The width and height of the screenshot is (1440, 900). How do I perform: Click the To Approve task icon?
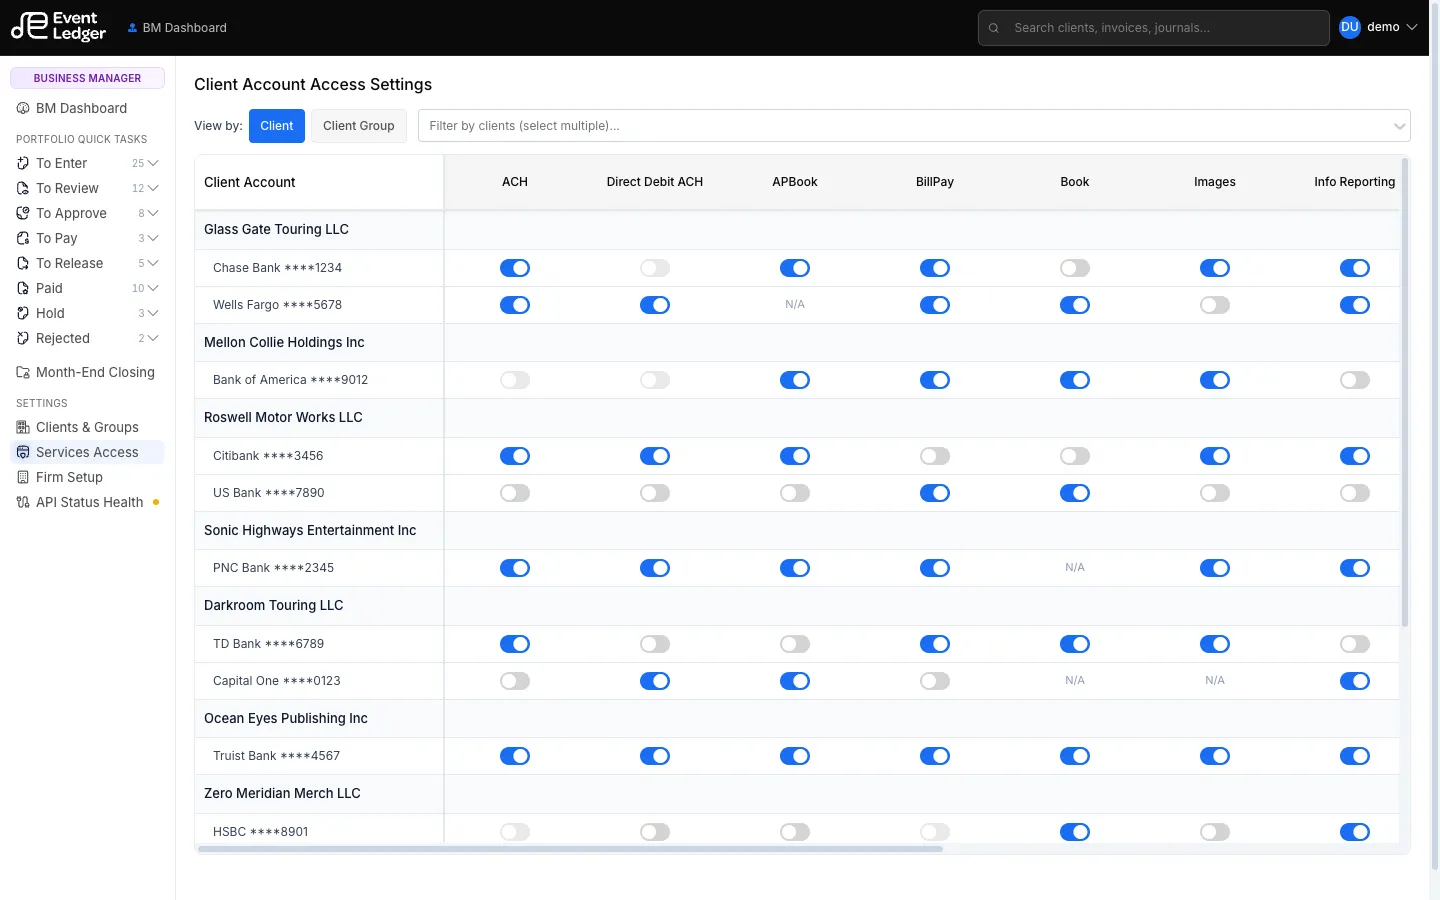click(x=23, y=213)
